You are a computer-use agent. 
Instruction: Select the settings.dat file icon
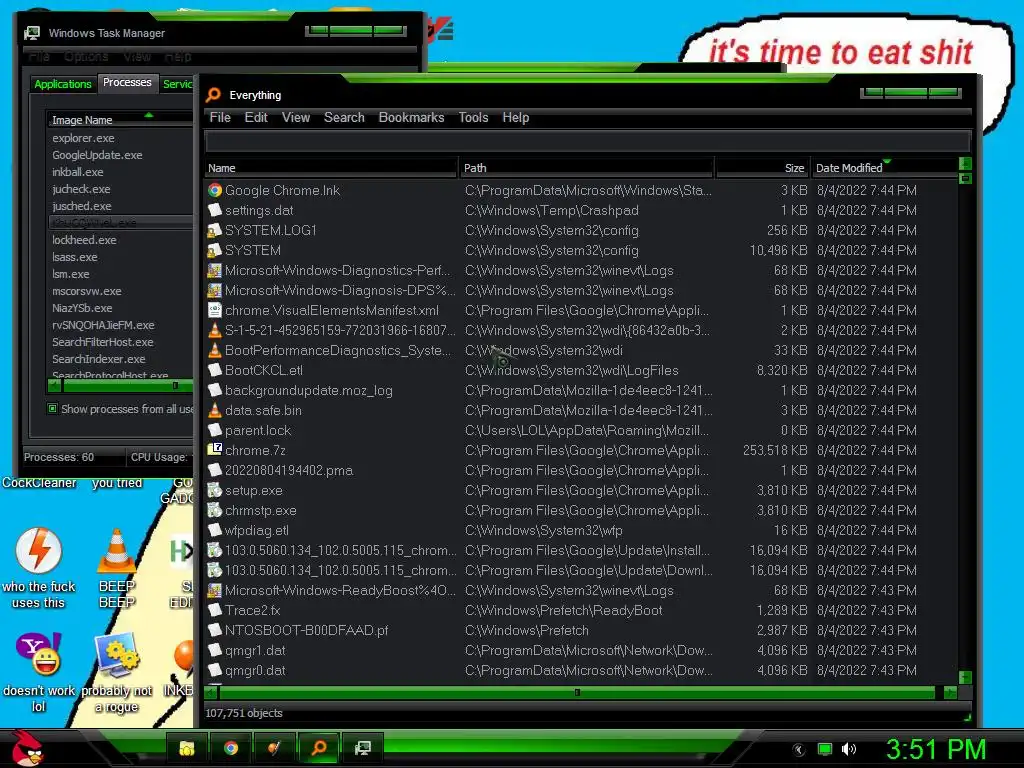(215, 210)
